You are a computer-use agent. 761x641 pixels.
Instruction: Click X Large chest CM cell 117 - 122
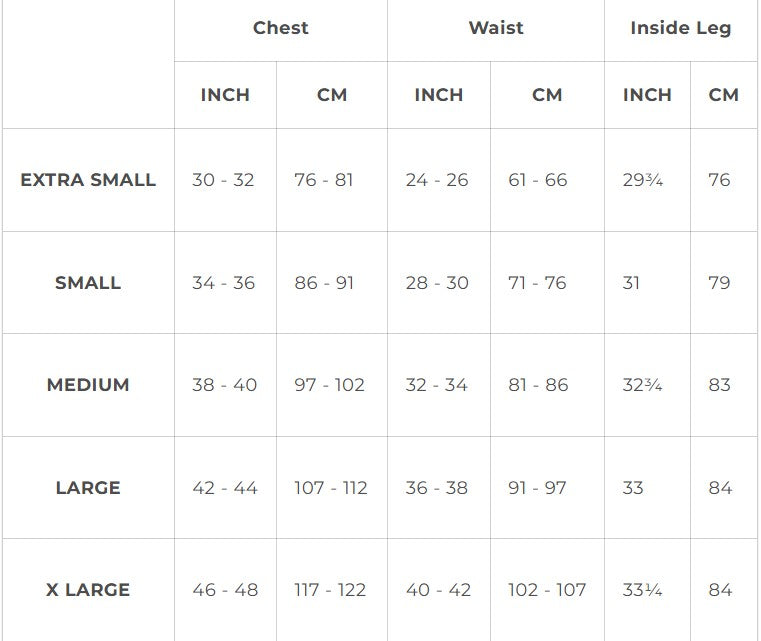click(x=330, y=590)
